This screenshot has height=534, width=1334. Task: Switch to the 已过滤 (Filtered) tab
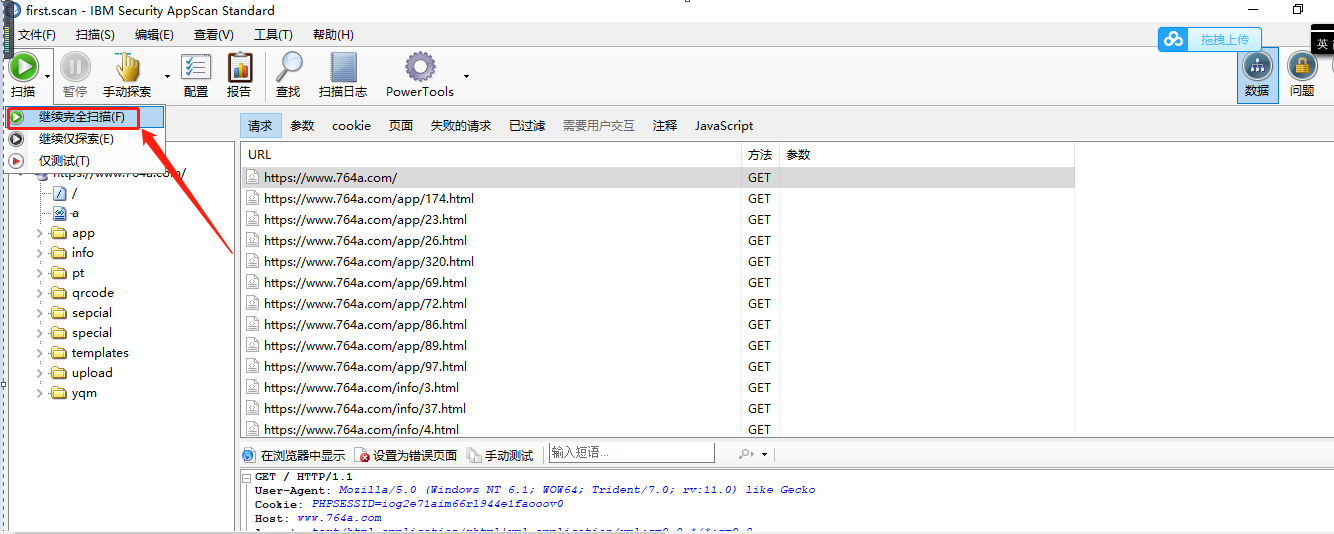tap(527, 126)
